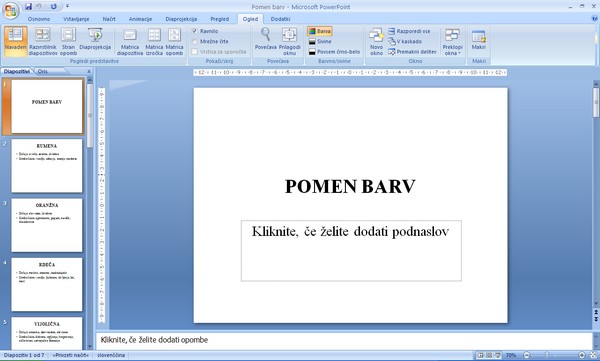Click slovenščina language in status bar
This screenshot has width=600, height=361.
click(111, 355)
